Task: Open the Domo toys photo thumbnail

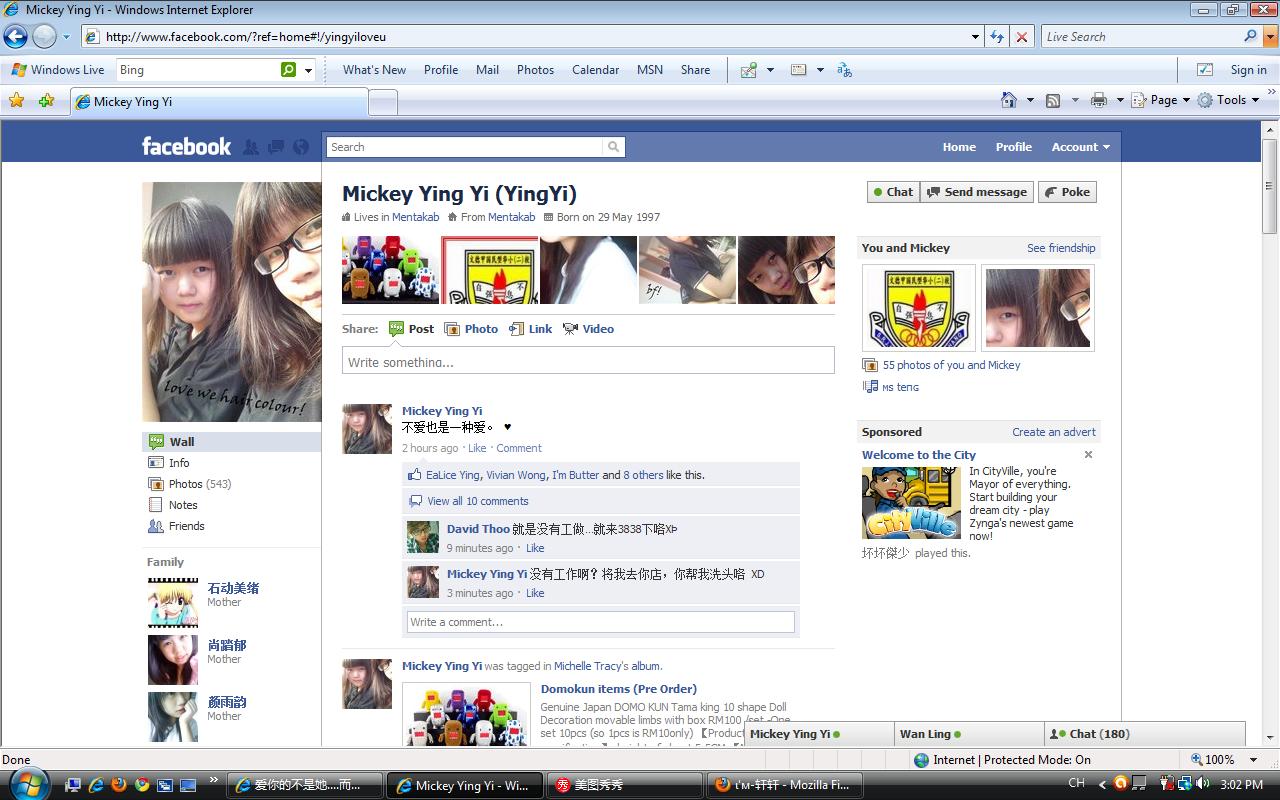Action: [x=390, y=270]
